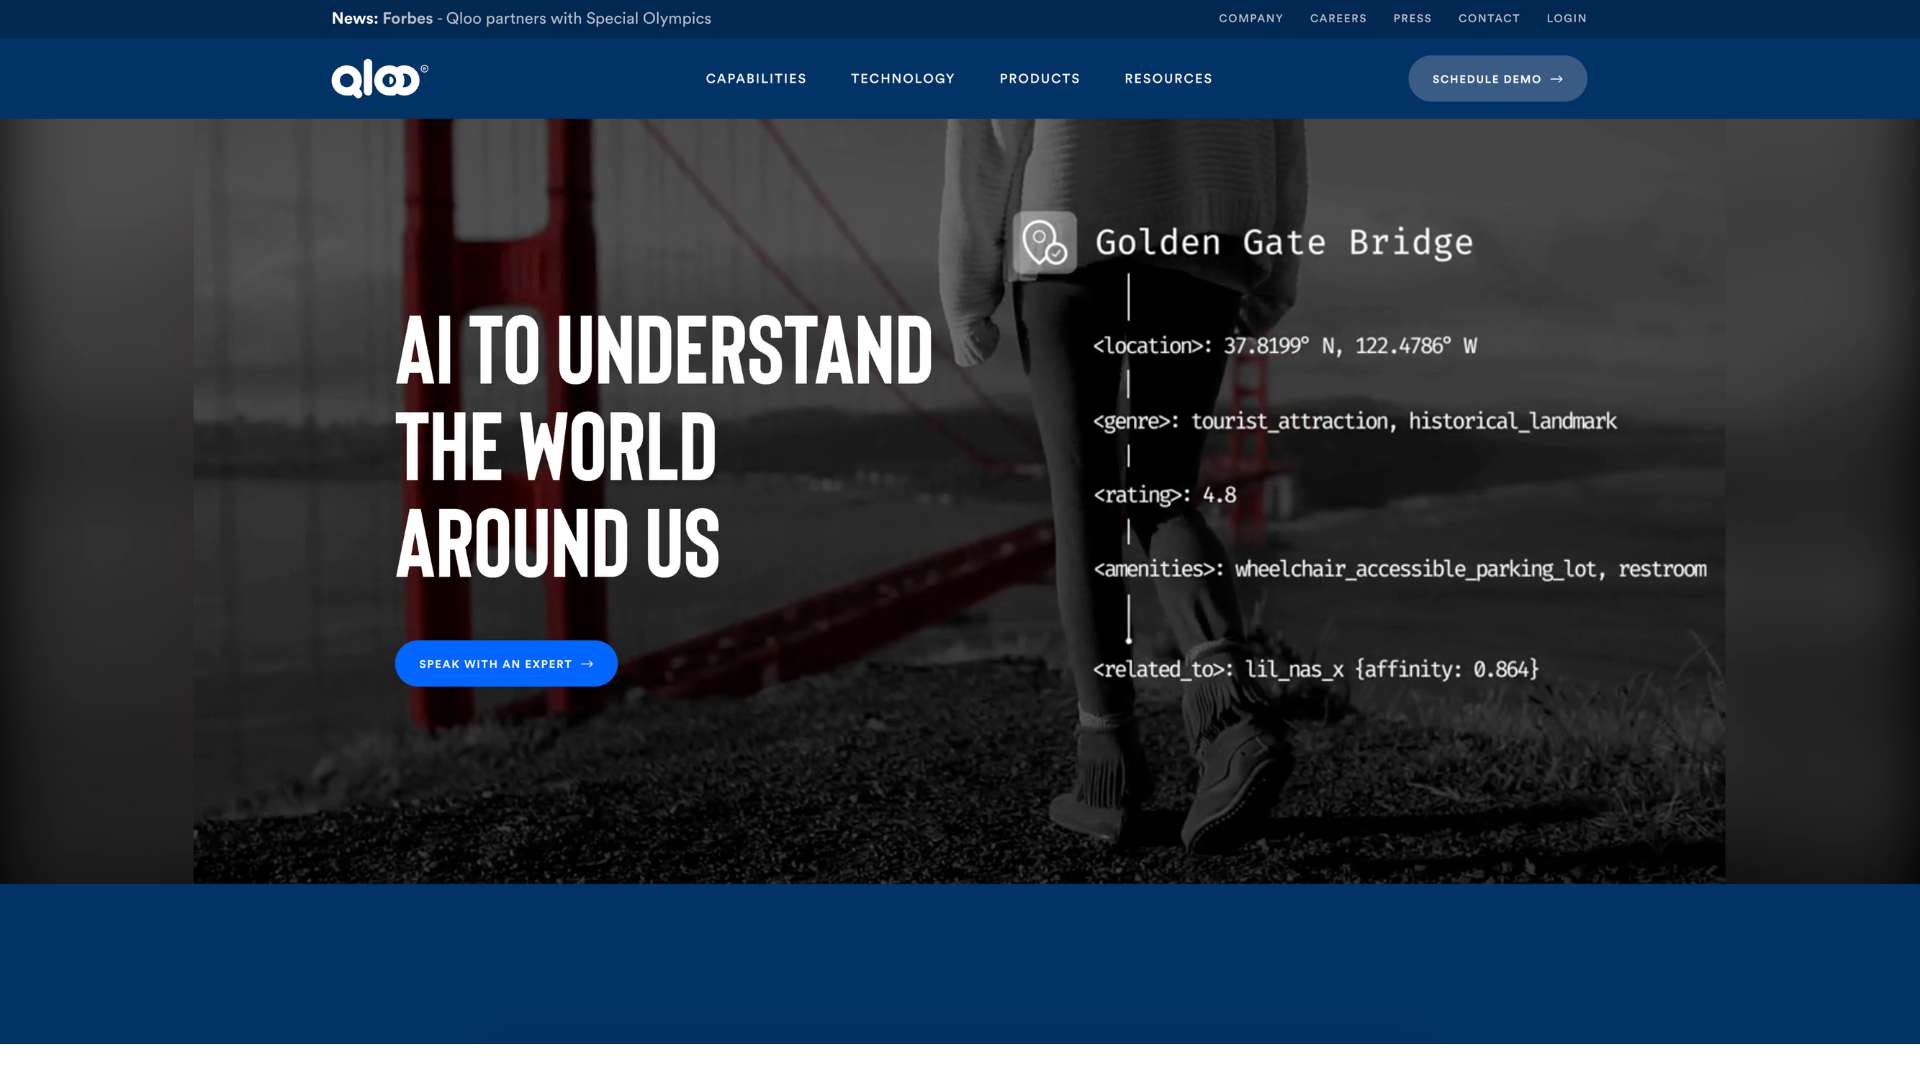Image resolution: width=1920 pixels, height=1080 pixels.
Task: Open the Press link
Action: pos(1412,19)
